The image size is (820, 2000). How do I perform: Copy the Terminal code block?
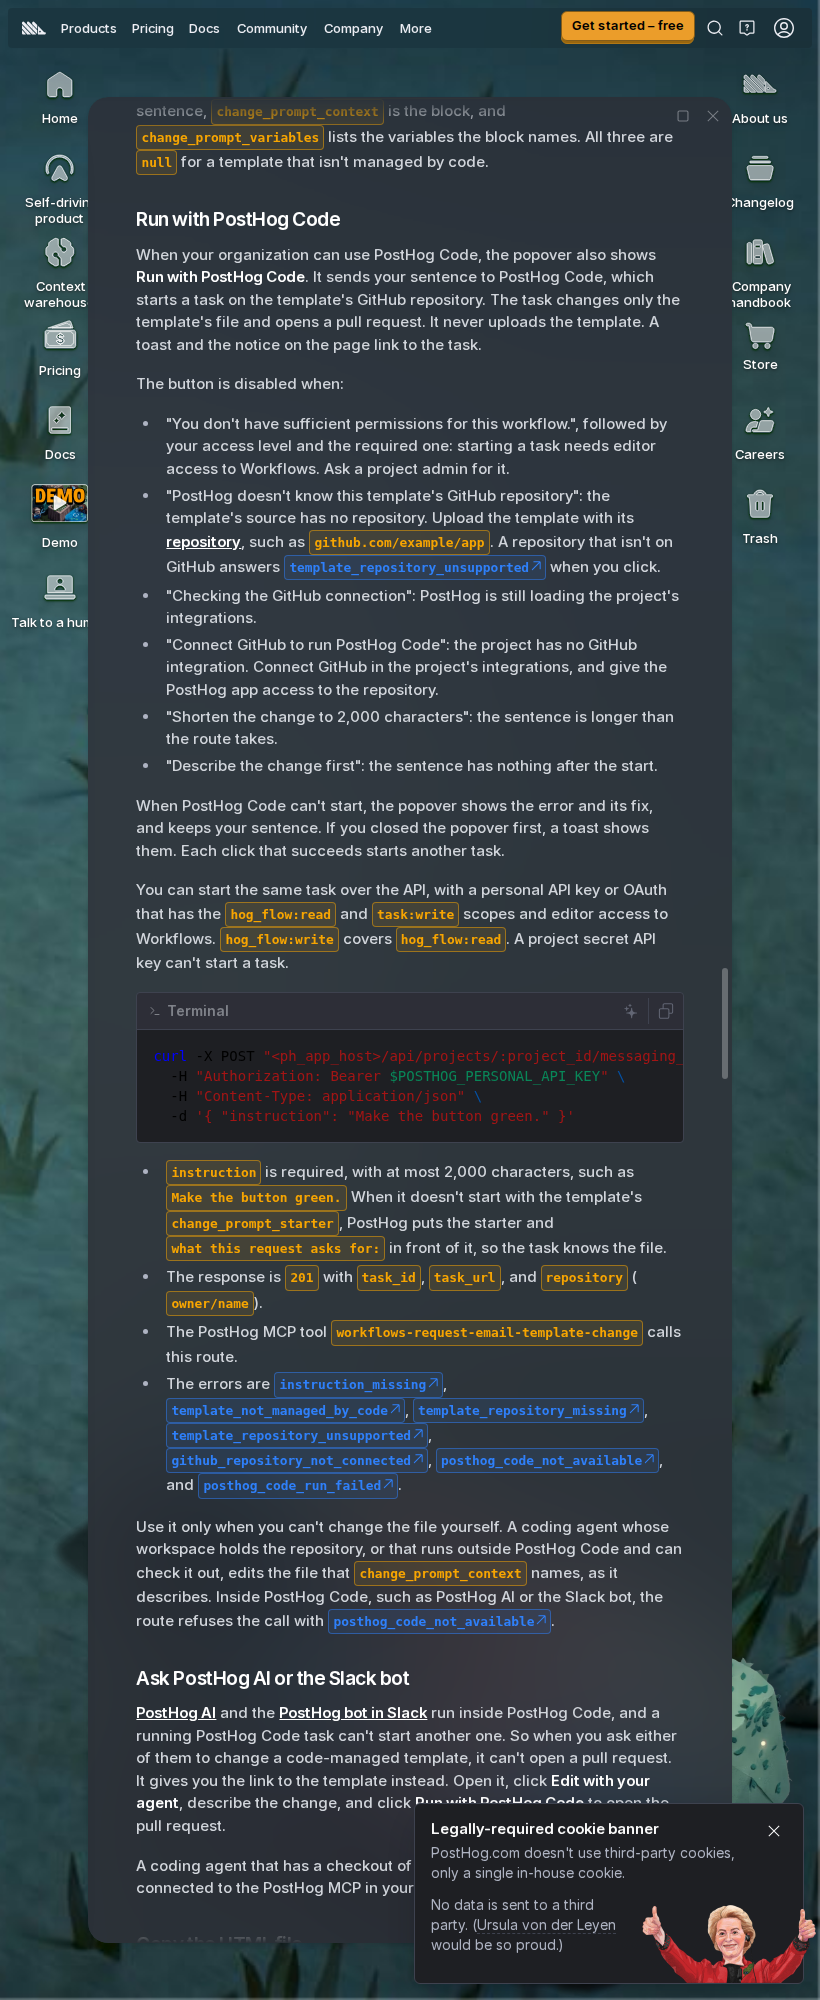point(666,1011)
